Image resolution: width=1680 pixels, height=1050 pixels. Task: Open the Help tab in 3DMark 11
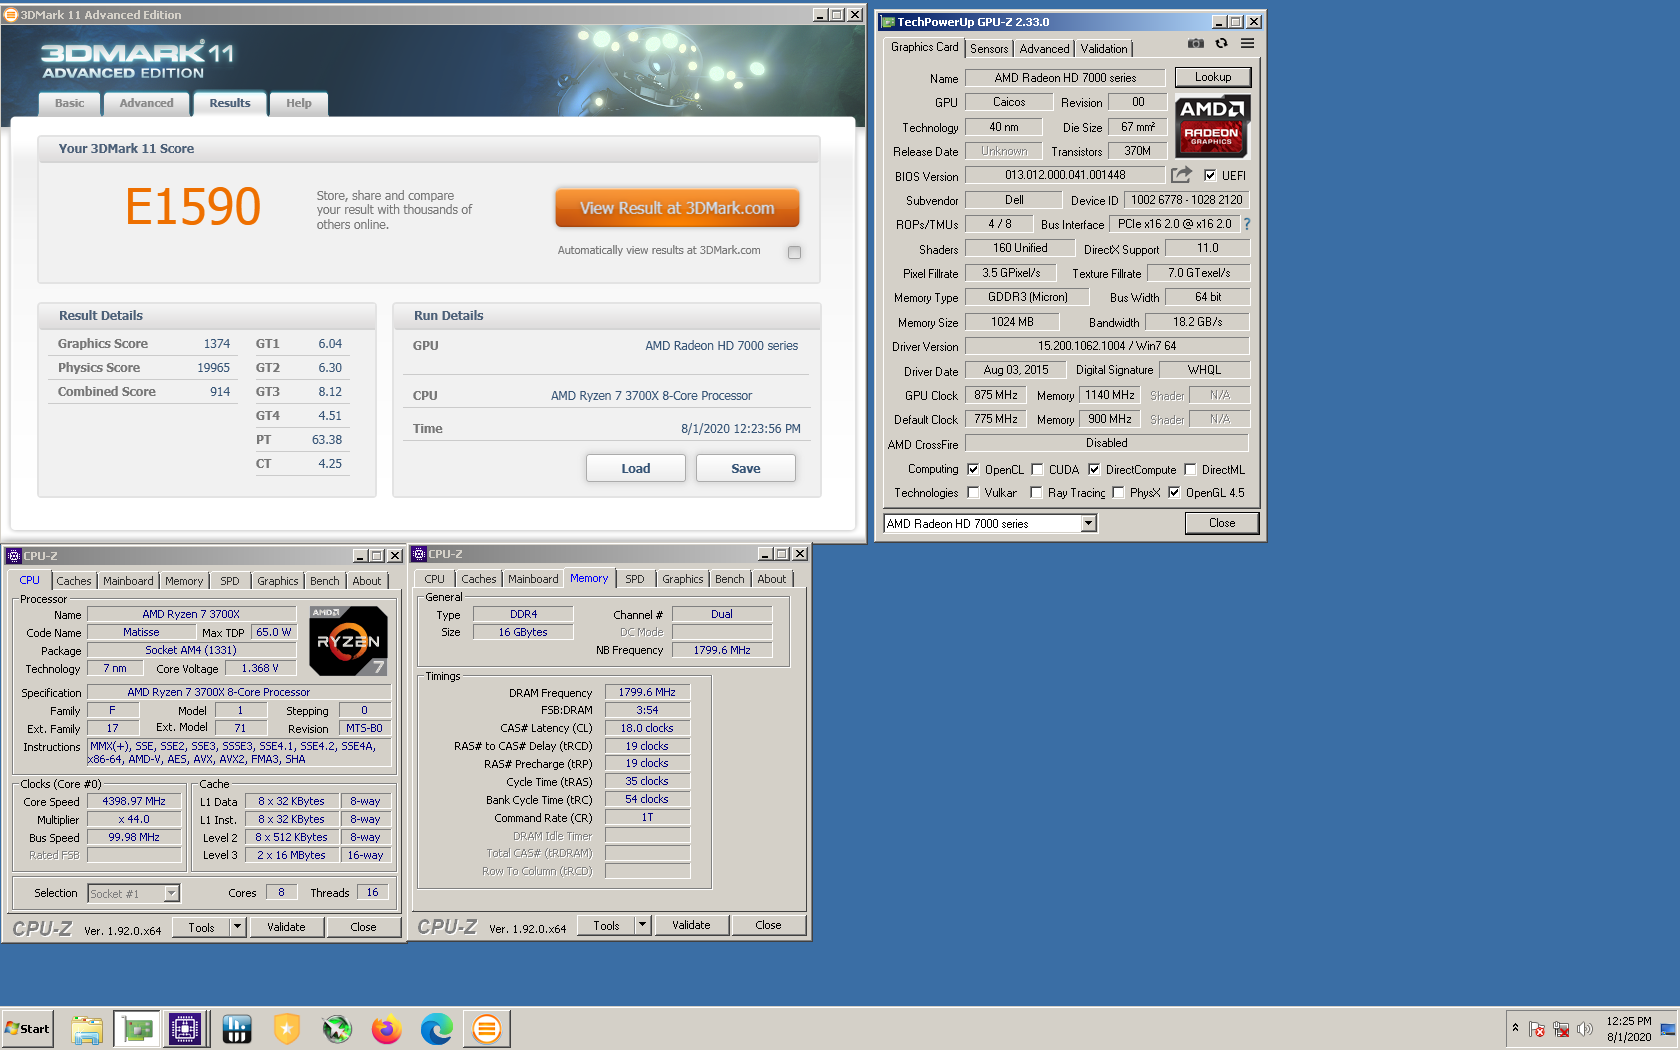[298, 103]
